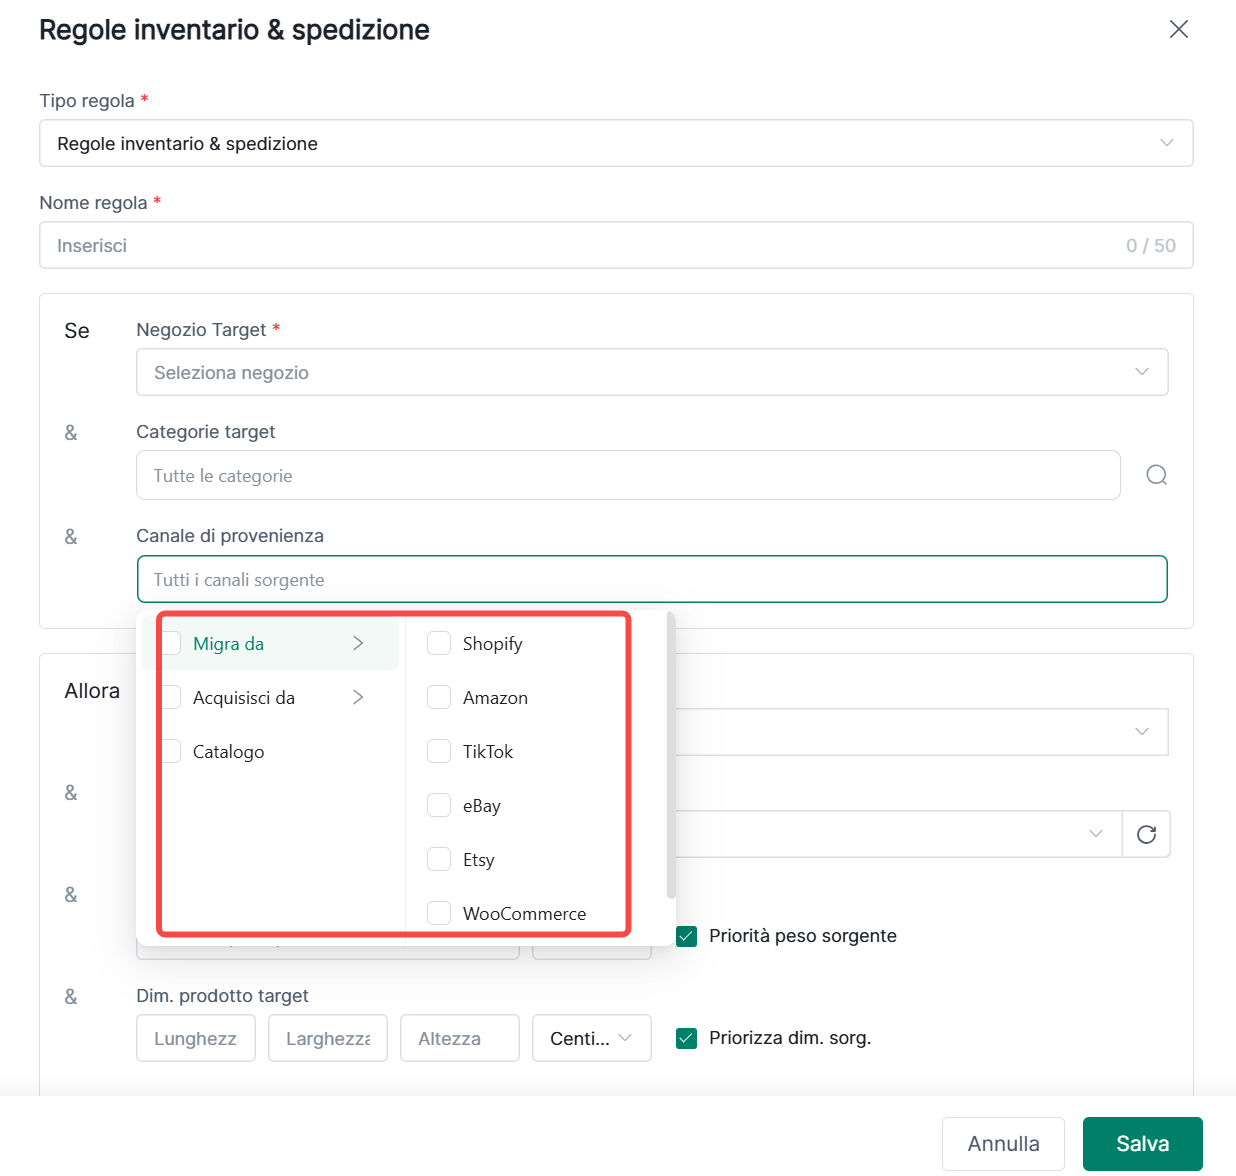Expand Migra da submenu arrow

[x=358, y=643]
